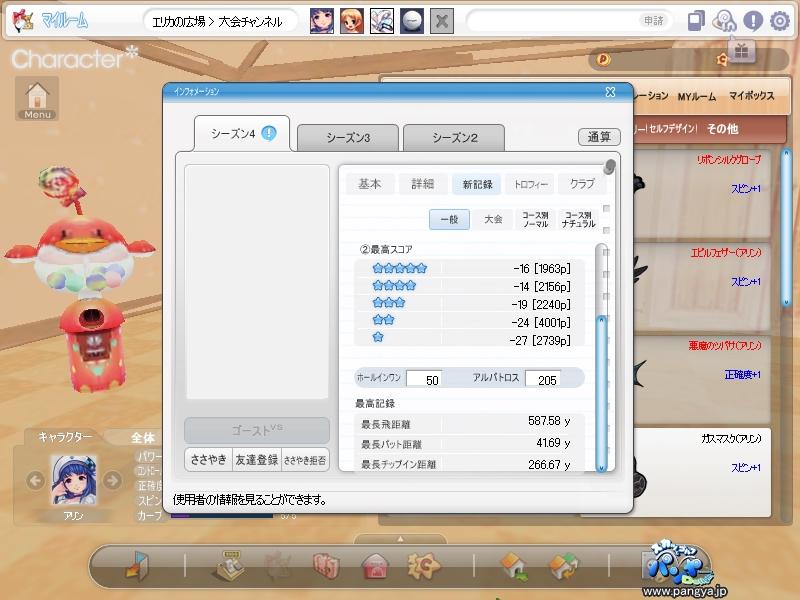Screen dimensions: 800x600
Task: Click the アルバトロス value field showing 205
Action: (543, 379)
